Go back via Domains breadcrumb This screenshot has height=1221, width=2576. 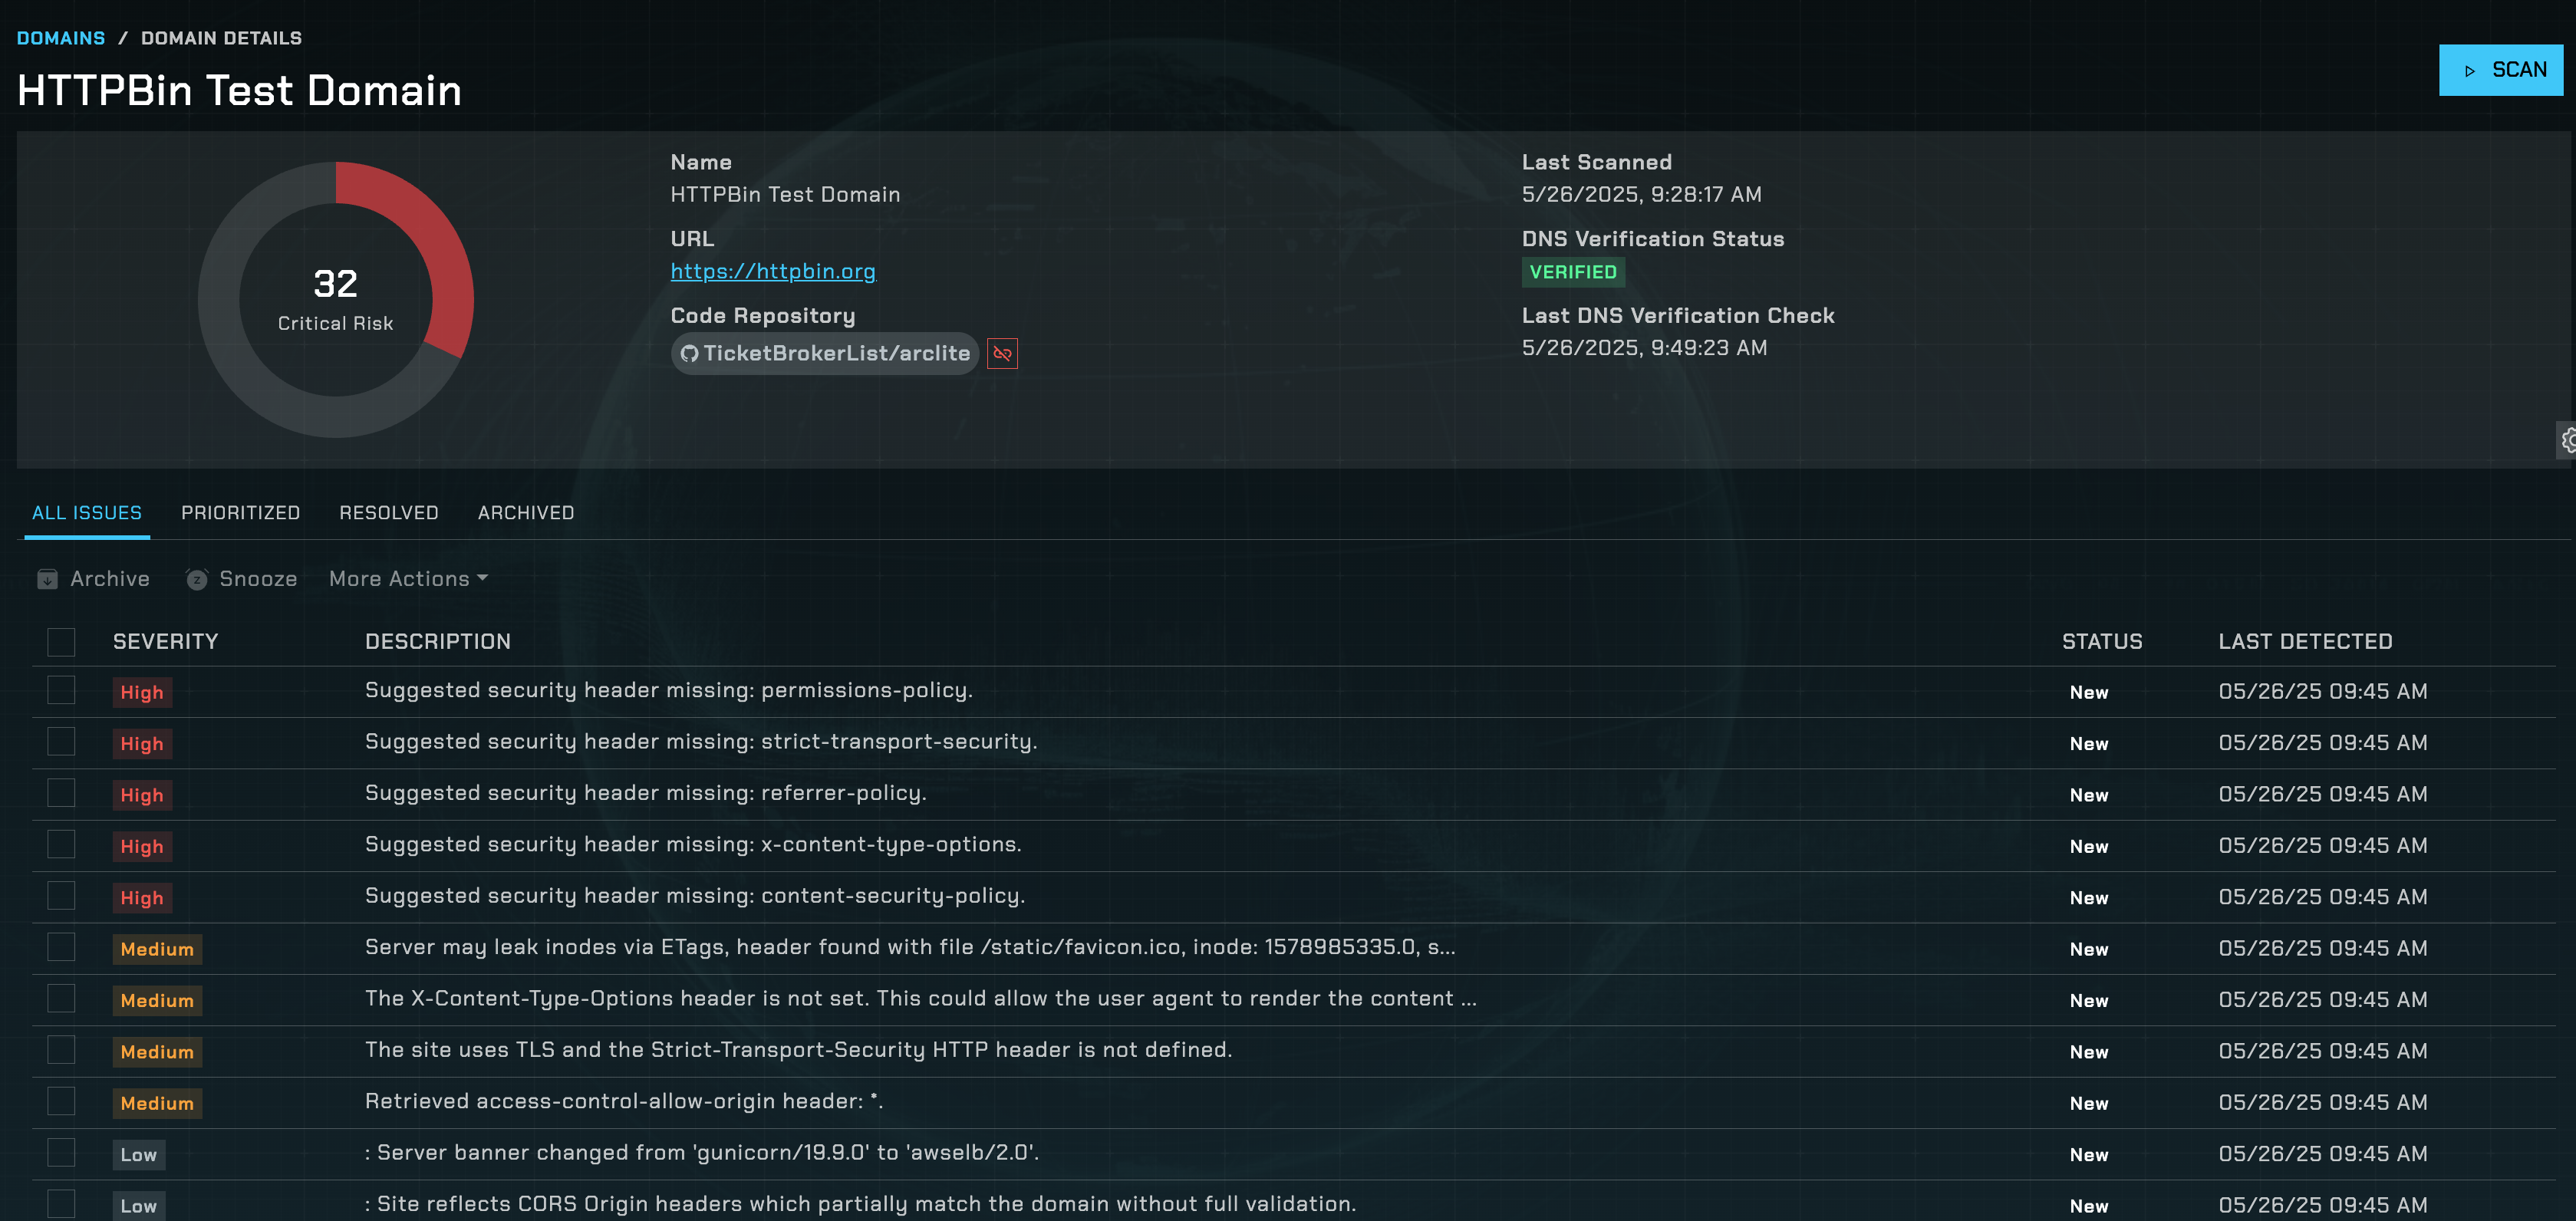click(x=61, y=38)
